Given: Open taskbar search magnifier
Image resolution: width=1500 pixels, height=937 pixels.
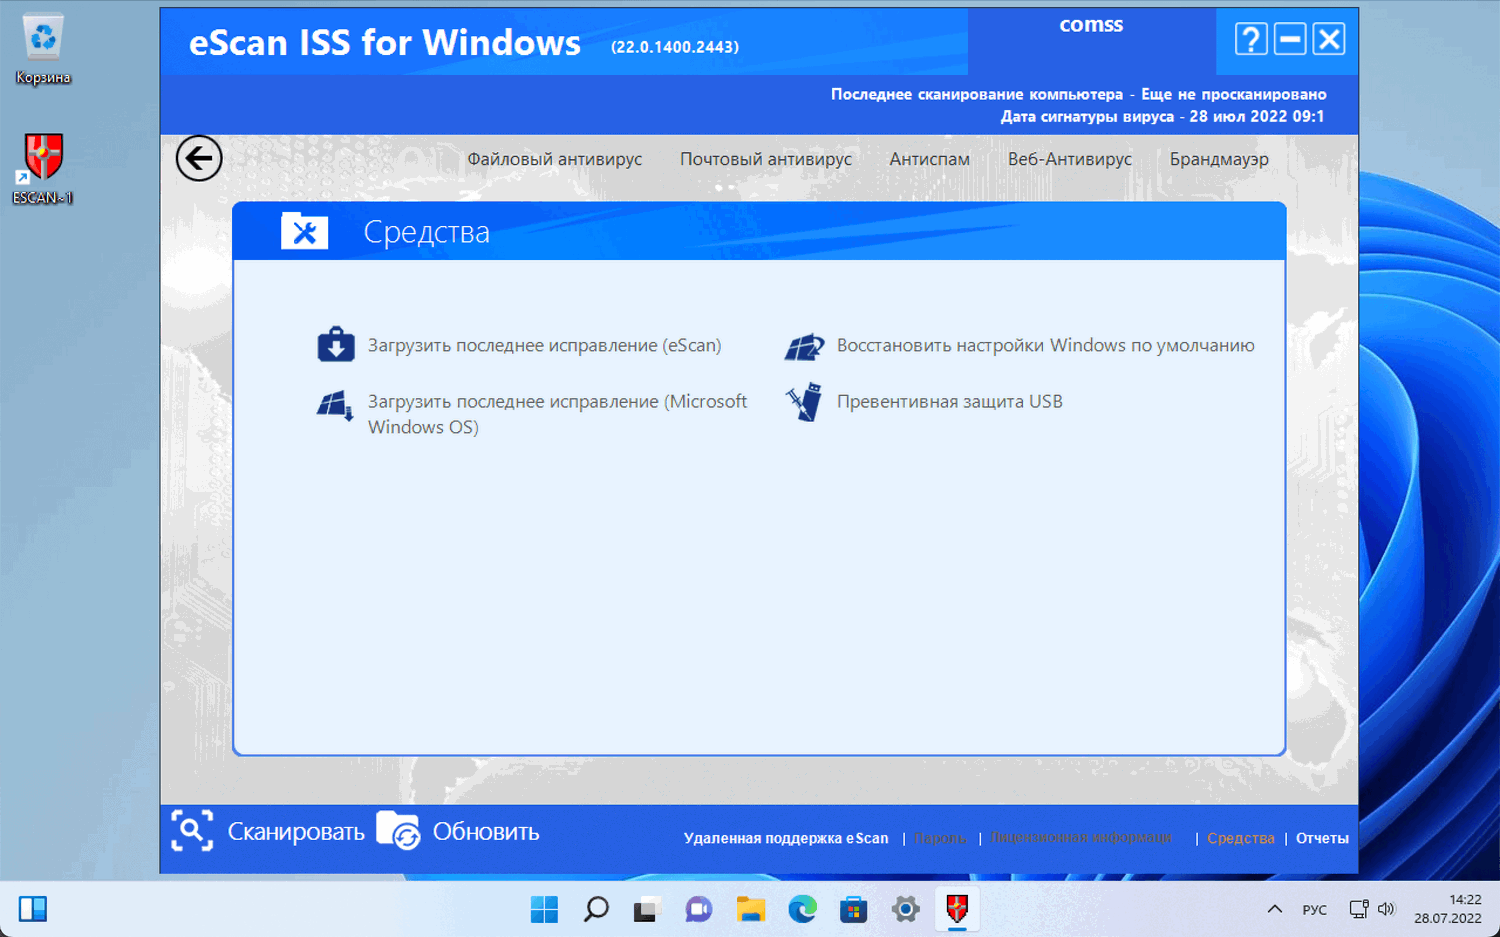Looking at the screenshot, I should pos(596,909).
